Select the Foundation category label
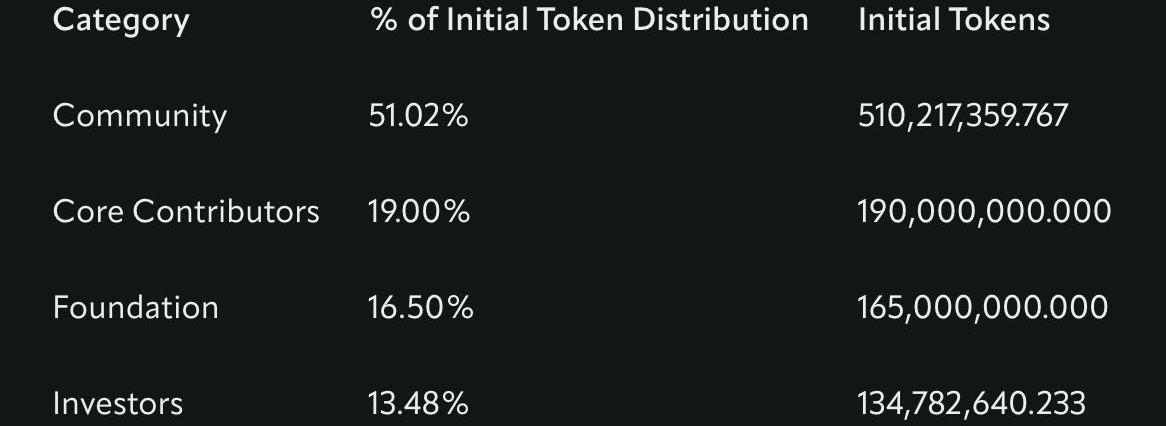 pos(135,307)
